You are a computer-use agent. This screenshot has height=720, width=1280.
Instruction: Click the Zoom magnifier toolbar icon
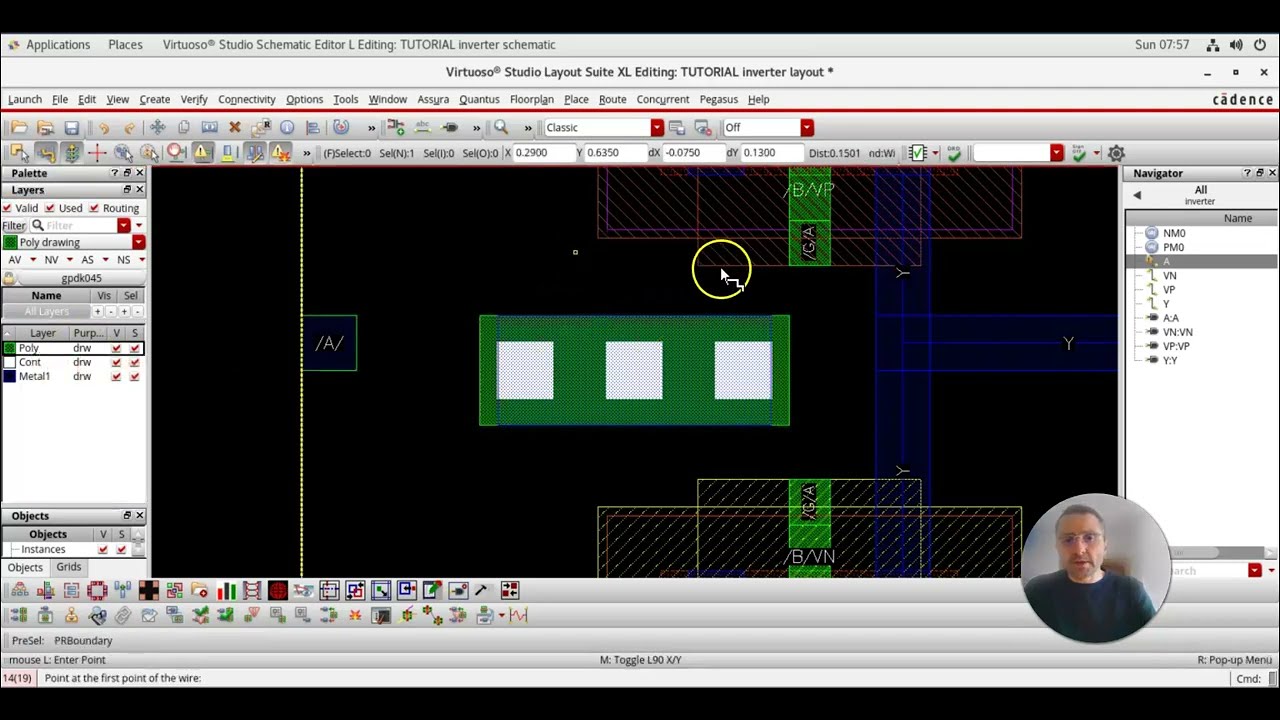pos(501,128)
